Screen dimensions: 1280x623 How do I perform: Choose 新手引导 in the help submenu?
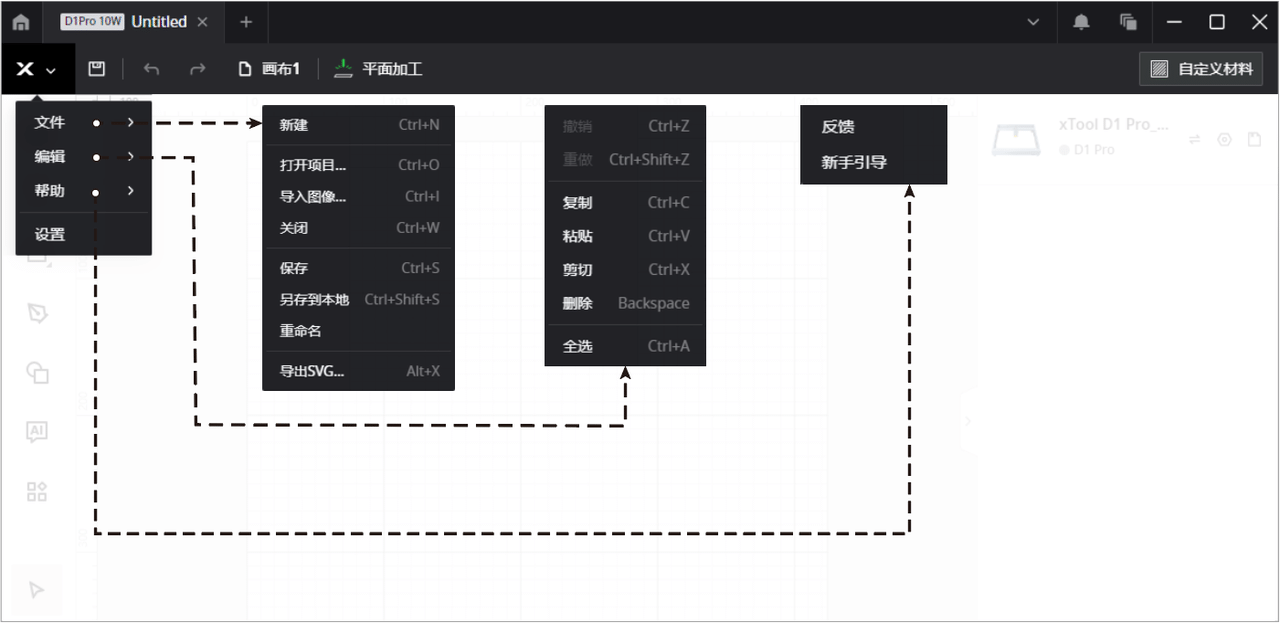click(873, 162)
